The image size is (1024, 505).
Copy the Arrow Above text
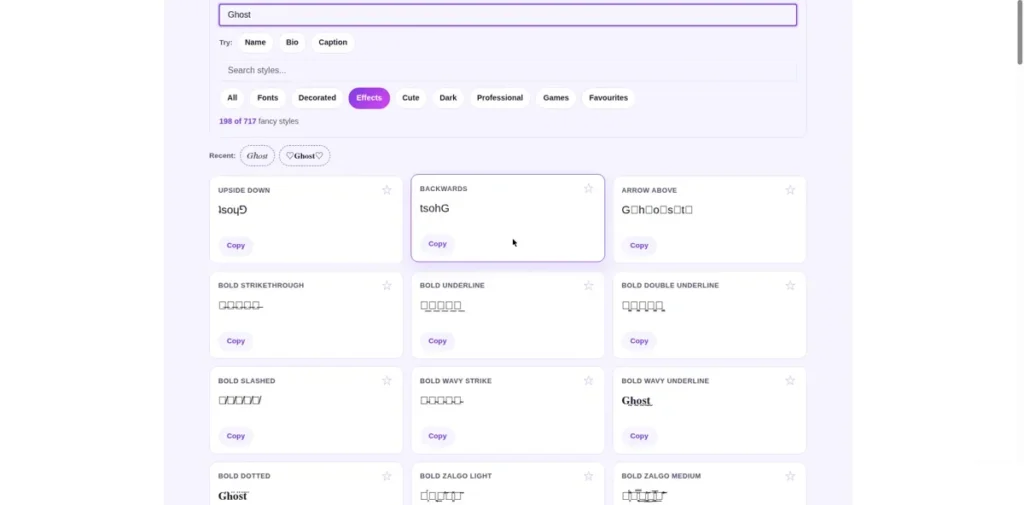[x=639, y=246]
